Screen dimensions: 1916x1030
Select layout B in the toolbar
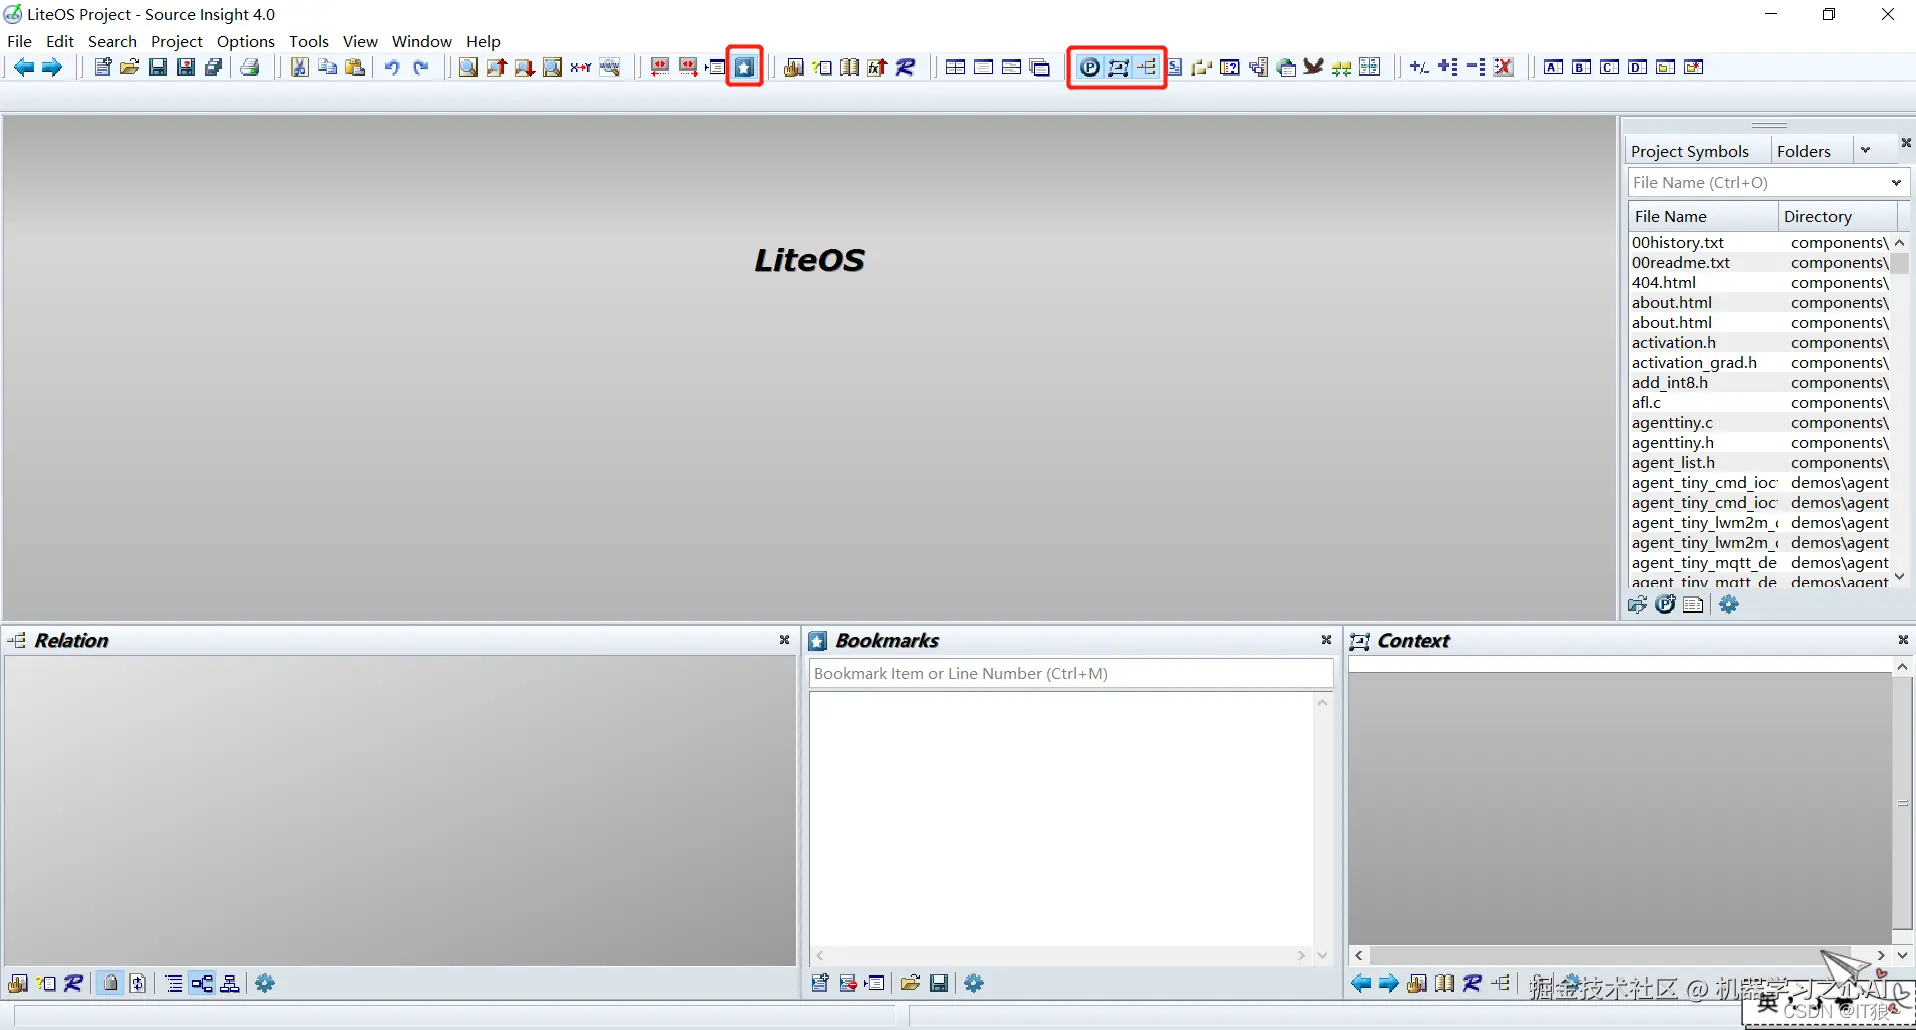click(x=1581, y=67)
